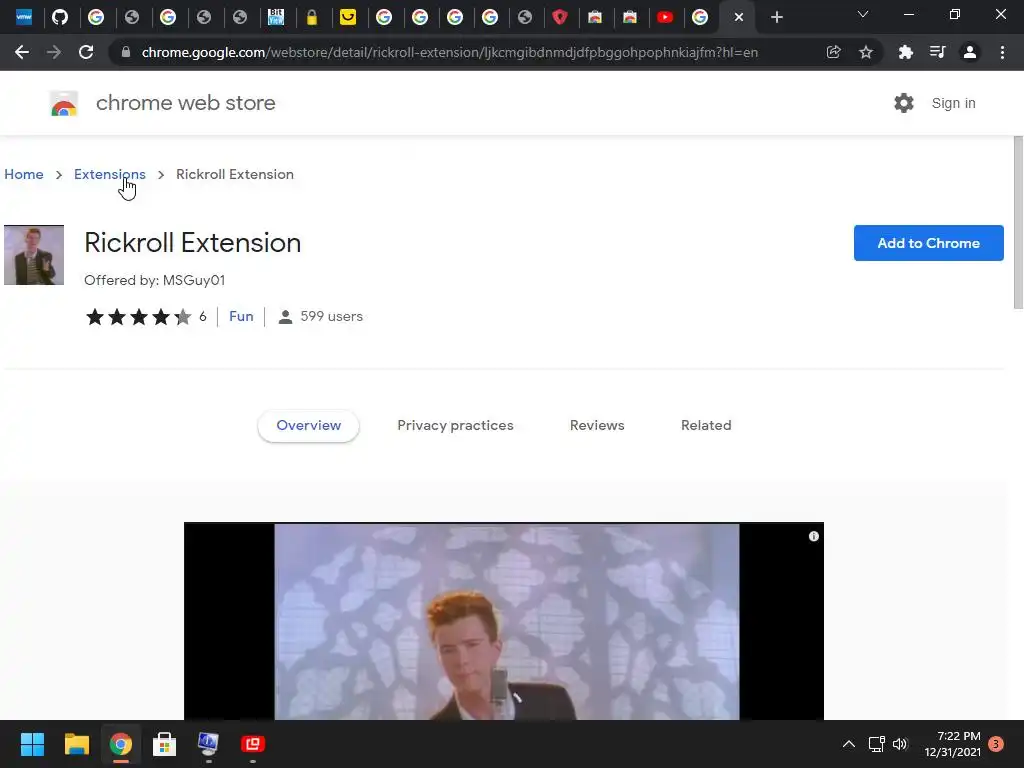Click the Chrome taskbar icon
Viewport: 1024px width, 768px height.
point(121,744)
